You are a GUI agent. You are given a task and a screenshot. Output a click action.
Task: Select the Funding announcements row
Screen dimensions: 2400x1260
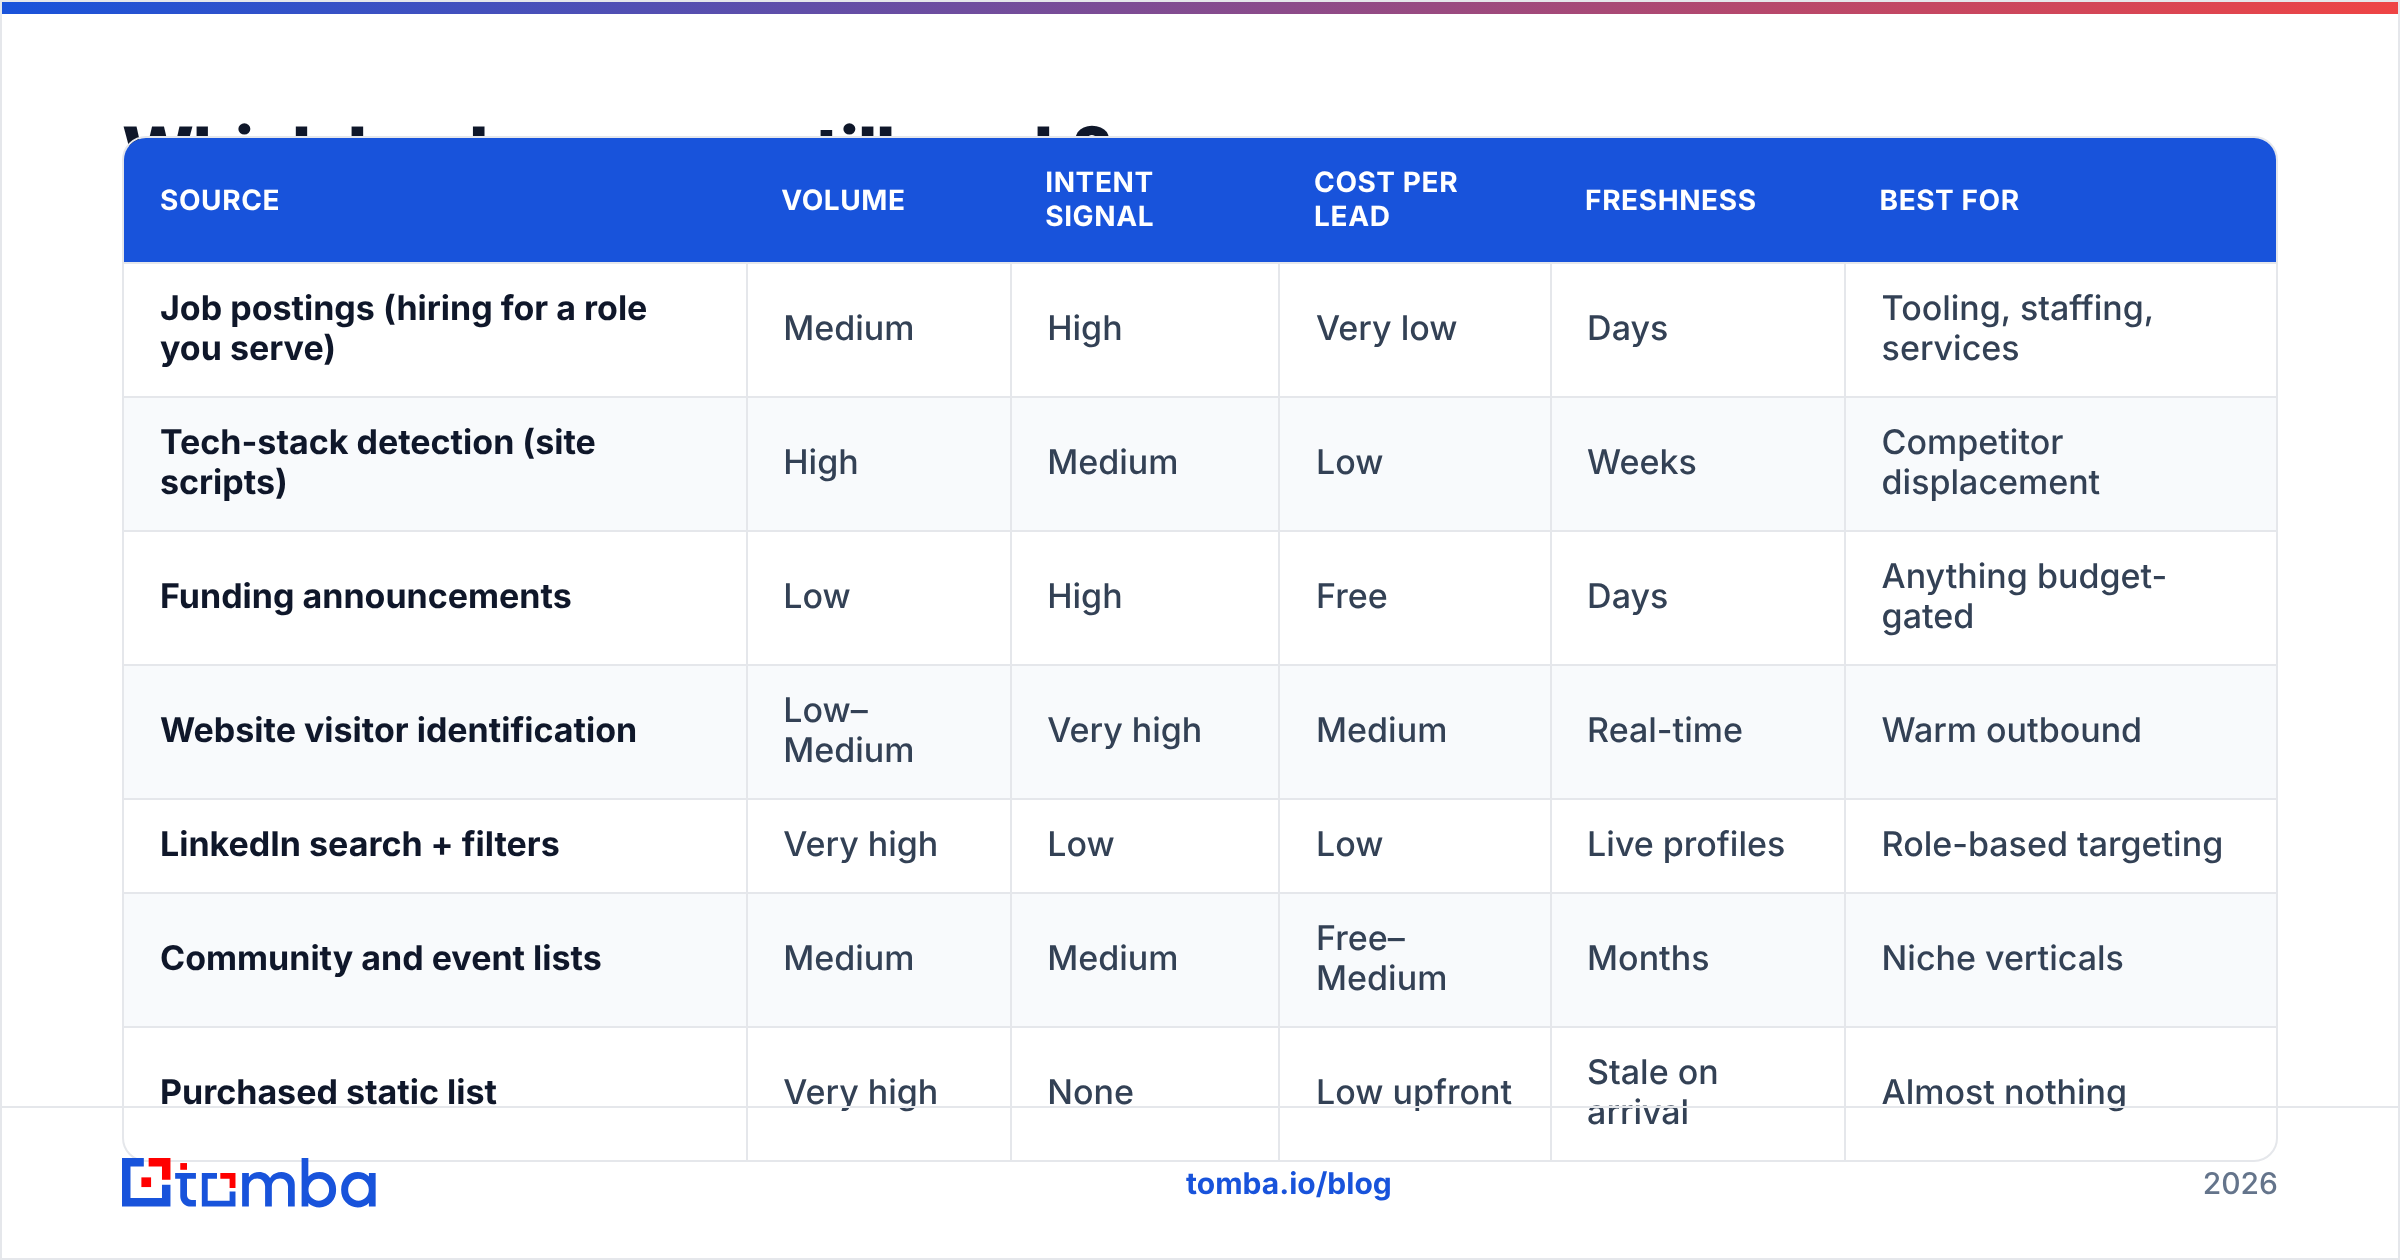click(1200, 598)
